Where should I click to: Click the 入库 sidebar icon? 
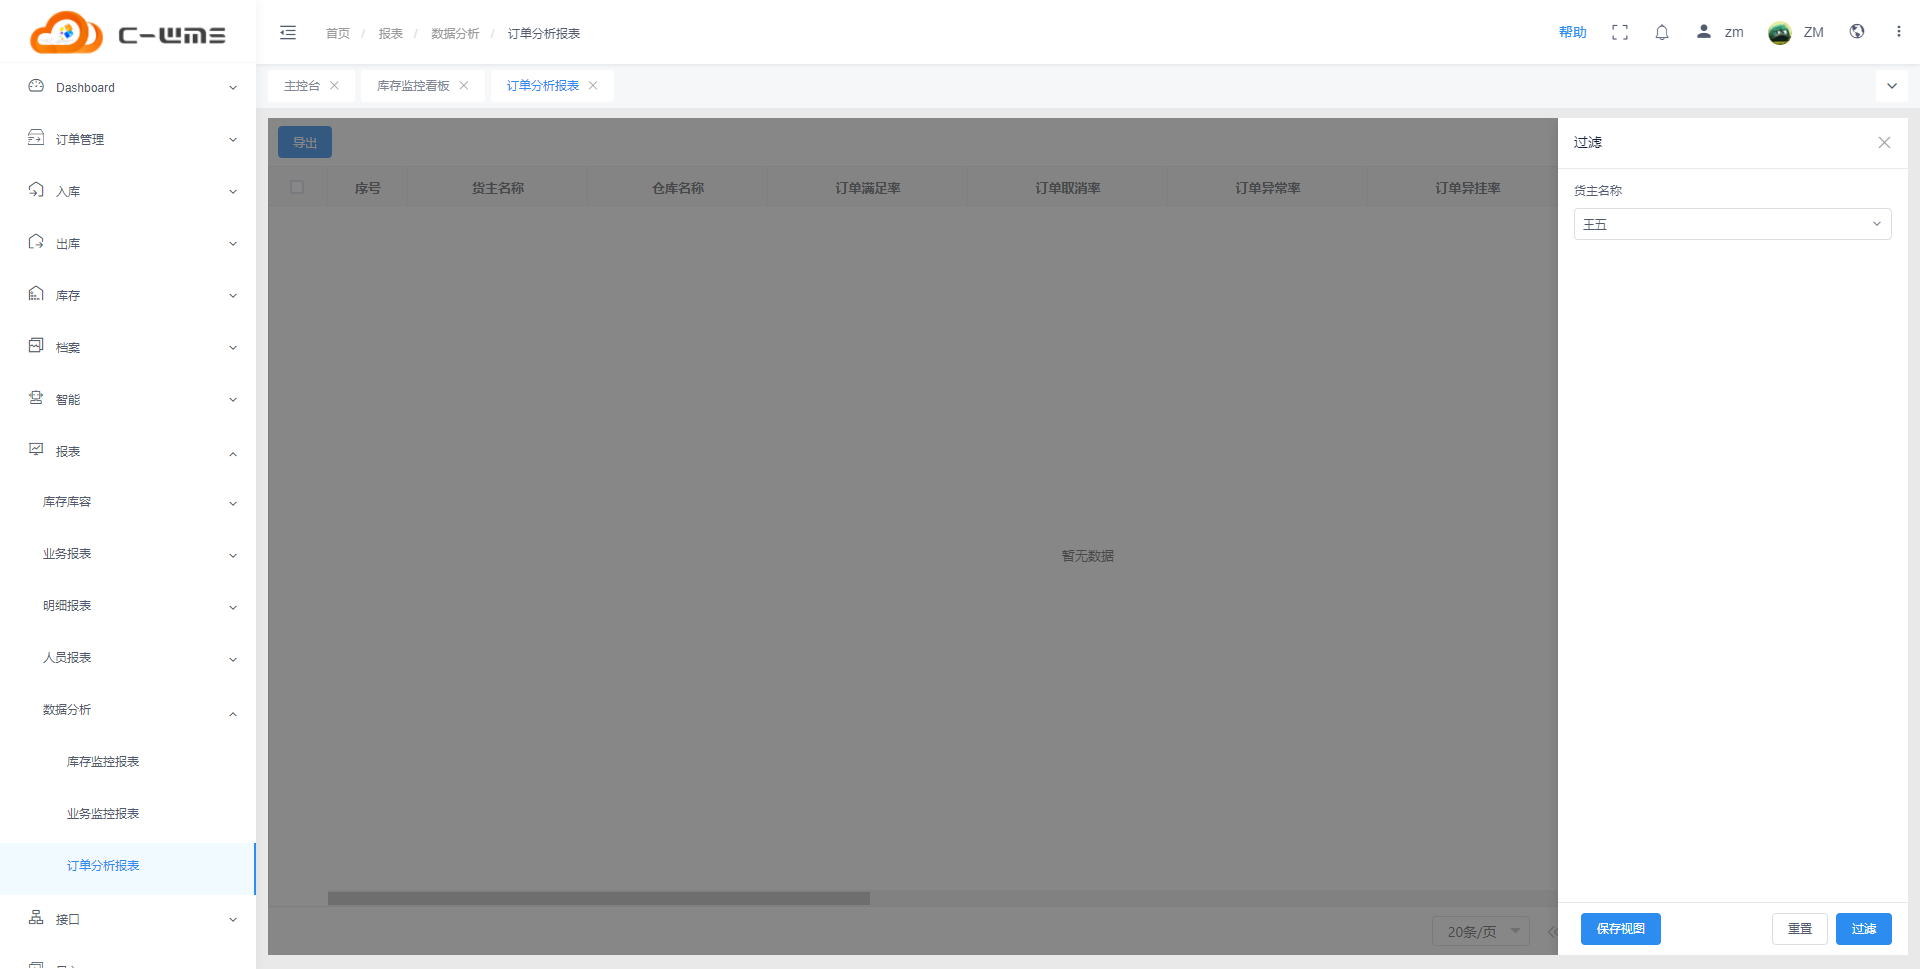[36, 190]
